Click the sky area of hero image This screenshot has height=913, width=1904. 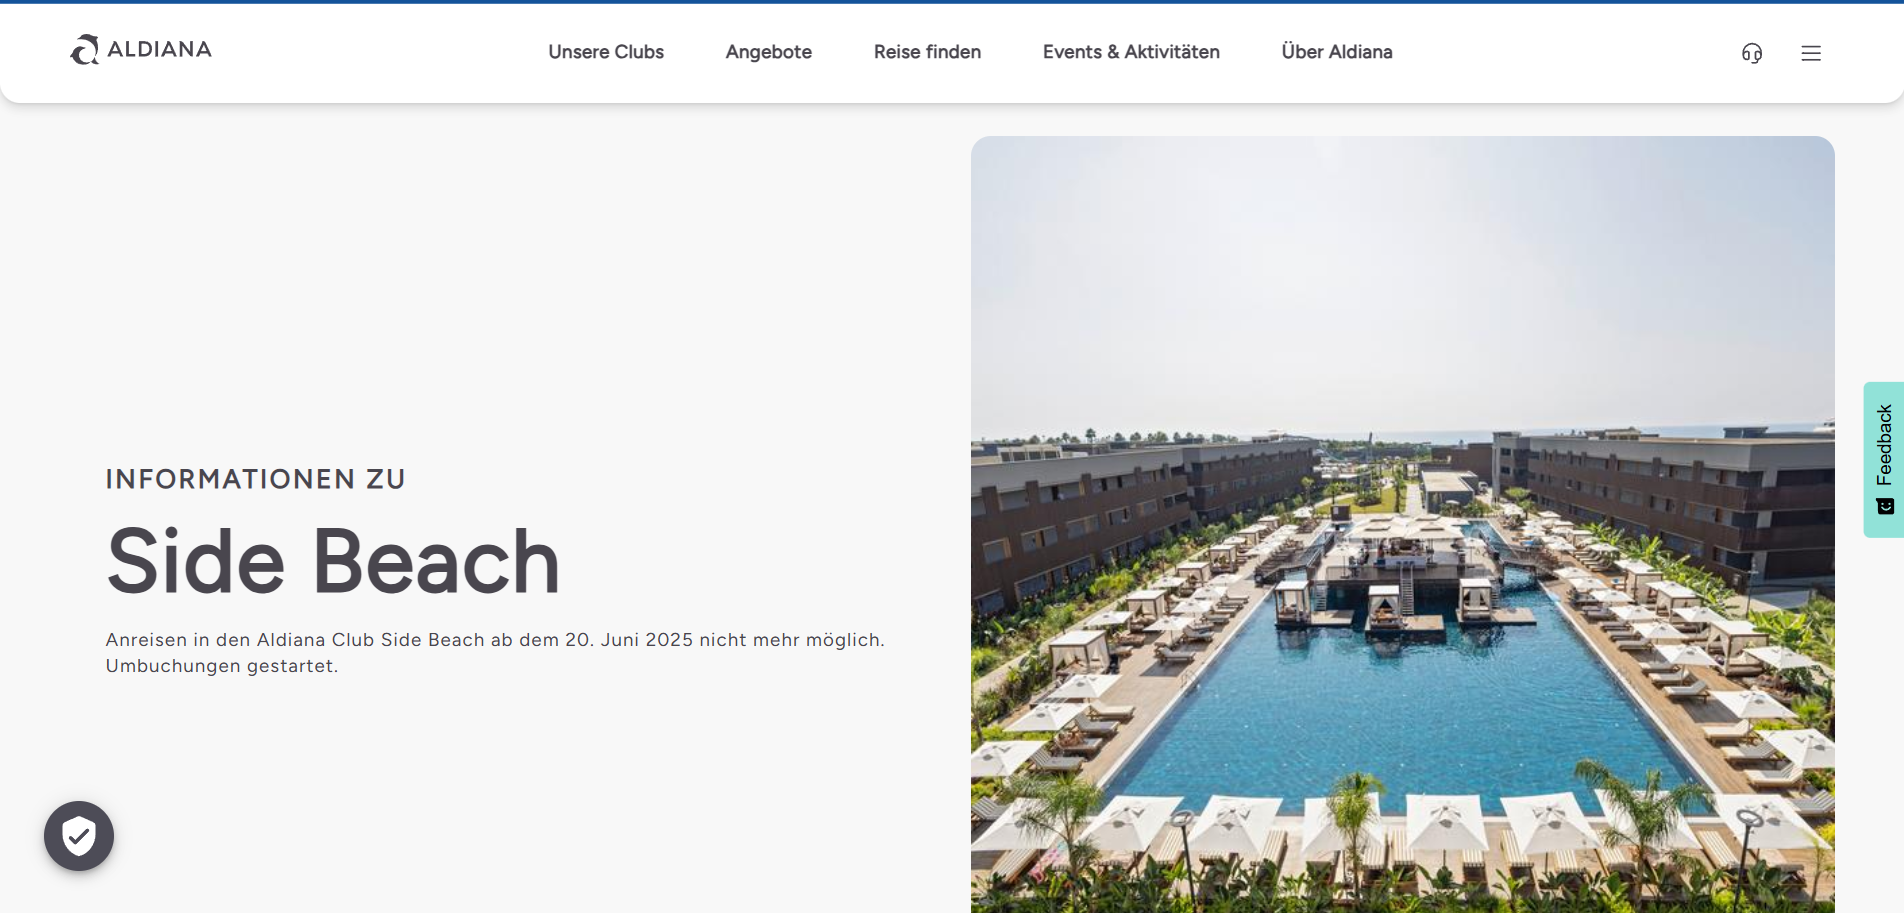pos(1402,280)
